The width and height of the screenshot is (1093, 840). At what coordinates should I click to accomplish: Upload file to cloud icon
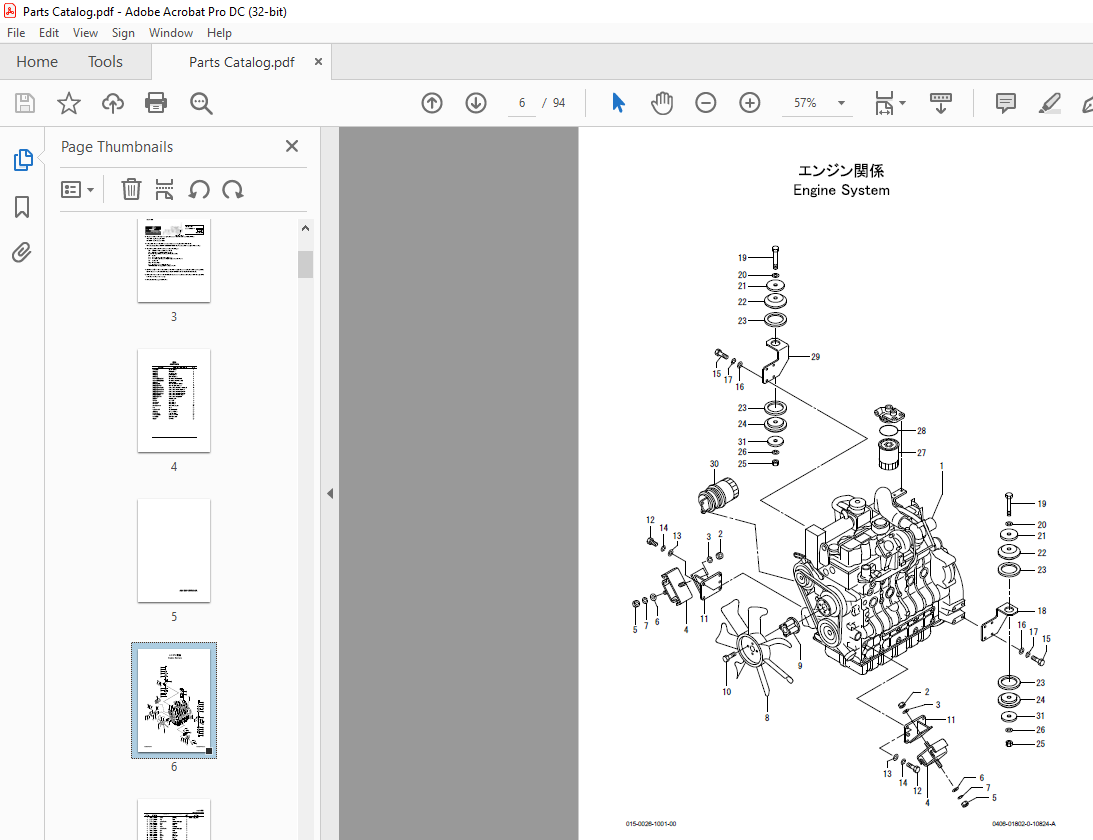click(112, 103)
